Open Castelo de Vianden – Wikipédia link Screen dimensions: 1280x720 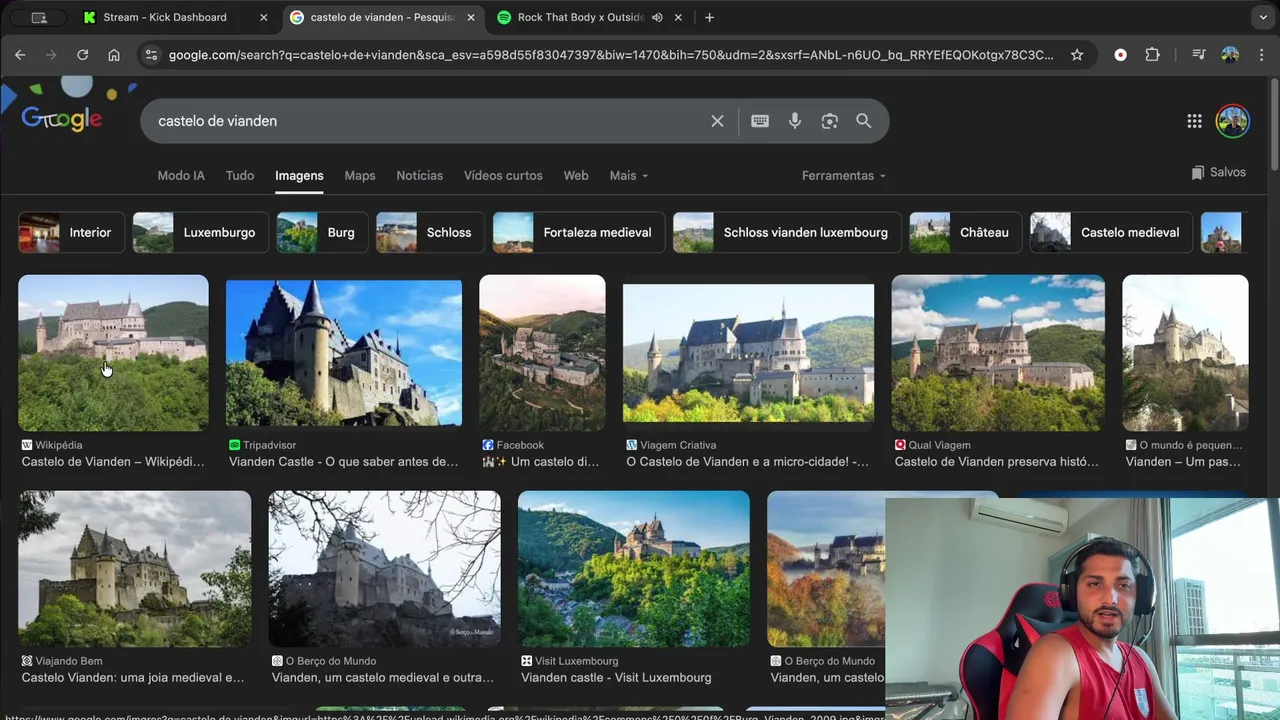click(113, 462)
